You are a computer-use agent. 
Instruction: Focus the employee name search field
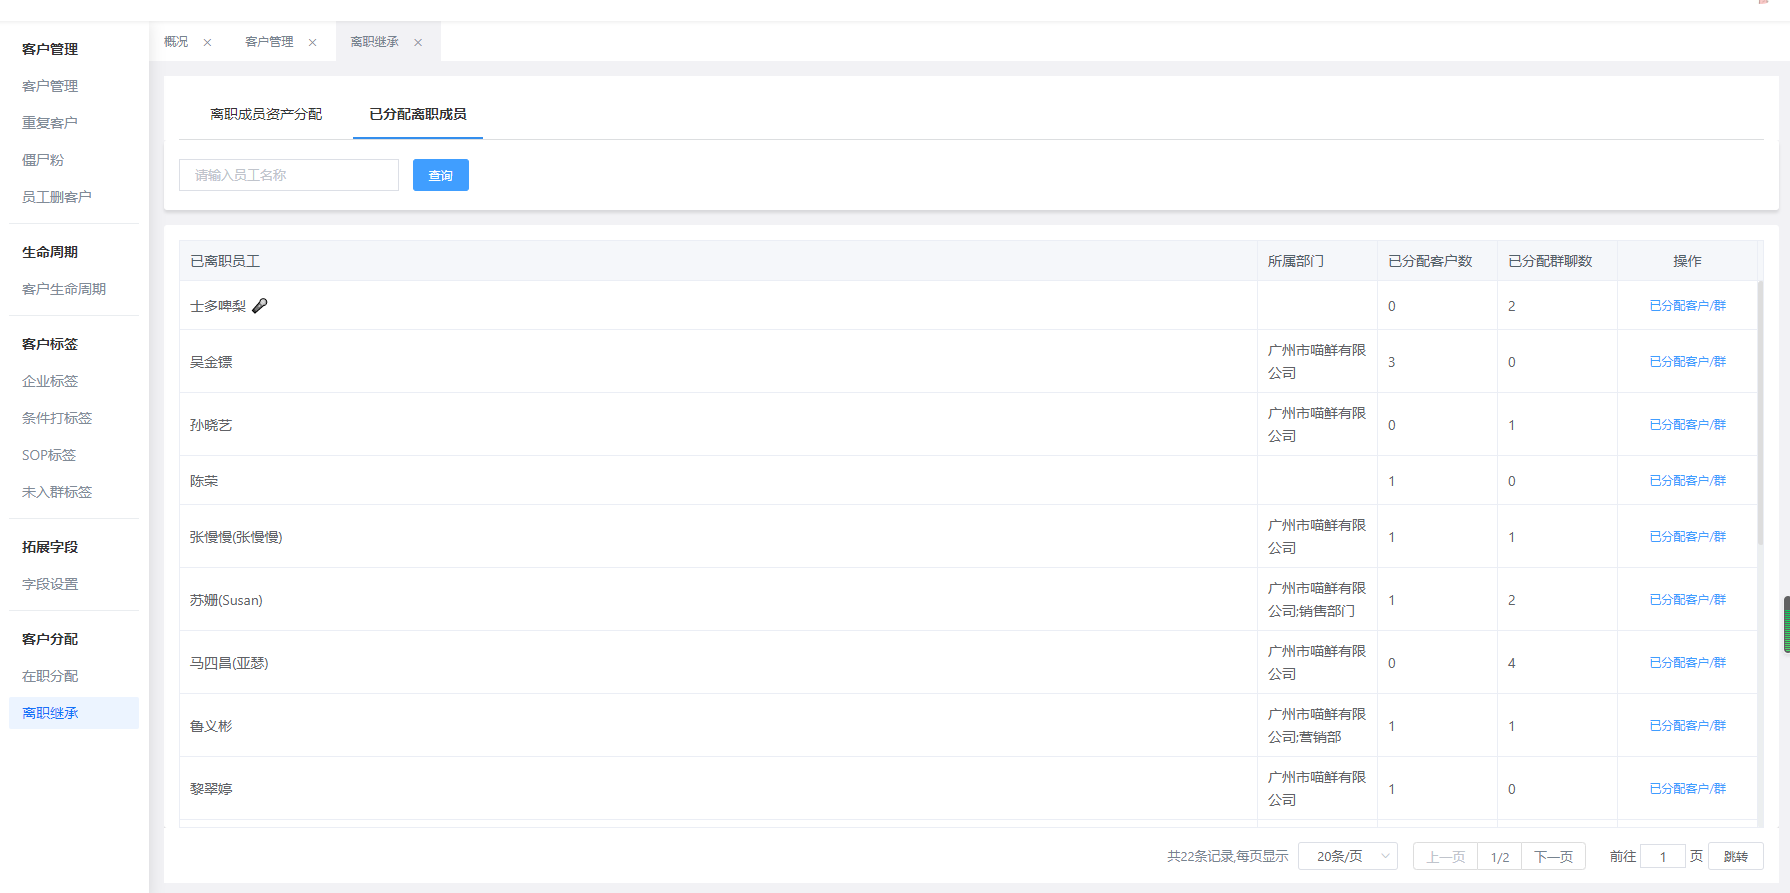click(x=289, y=175)
